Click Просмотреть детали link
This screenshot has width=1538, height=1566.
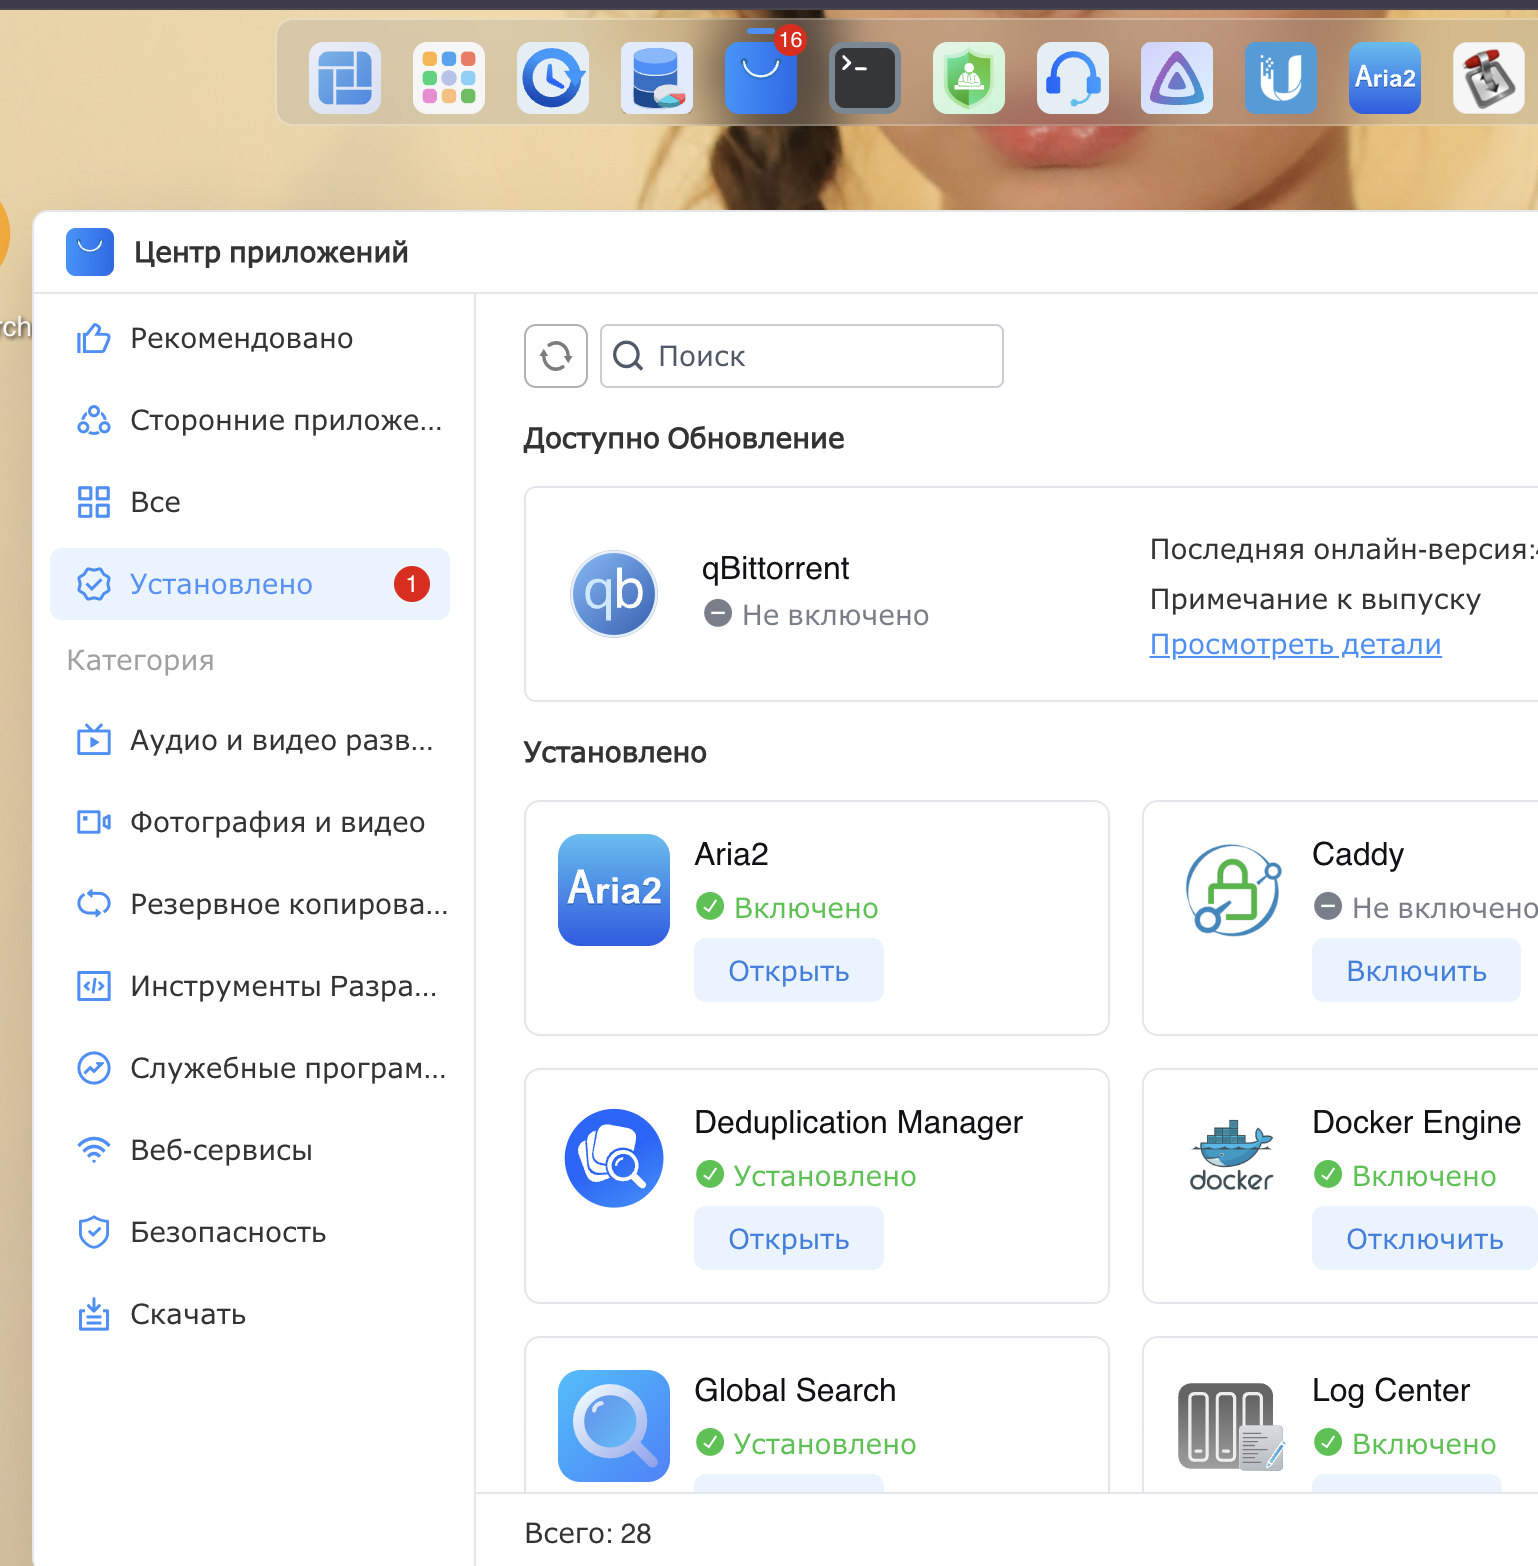pyautogui.click(x=1295, y=644)
